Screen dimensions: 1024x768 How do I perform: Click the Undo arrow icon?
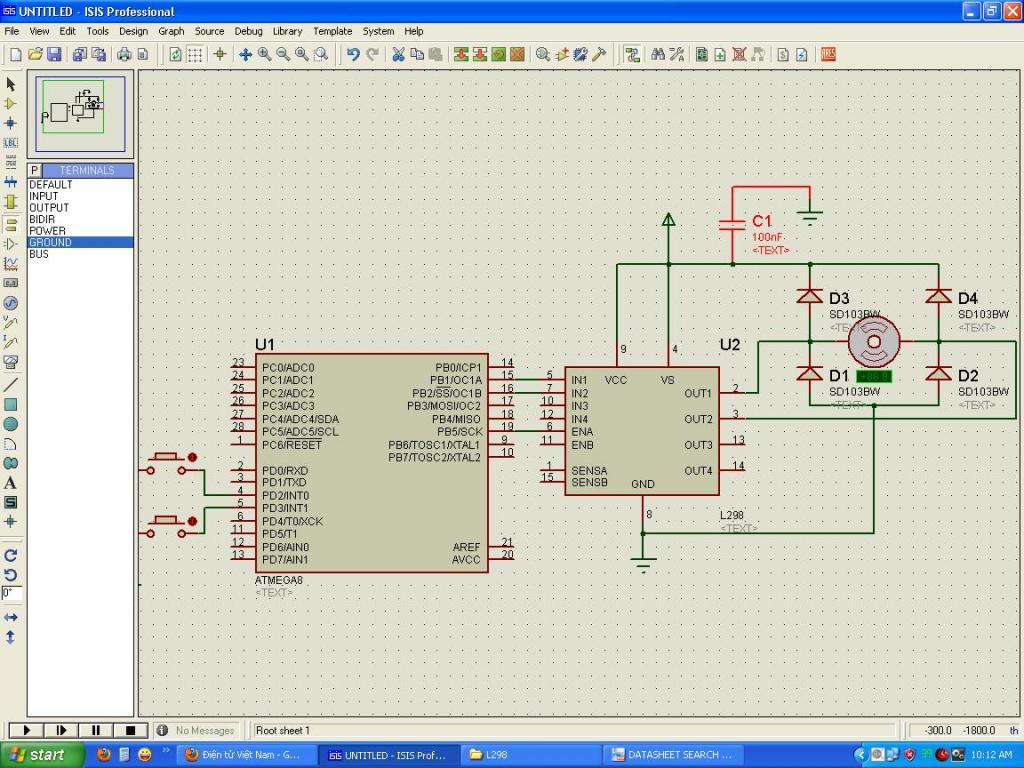353,54
